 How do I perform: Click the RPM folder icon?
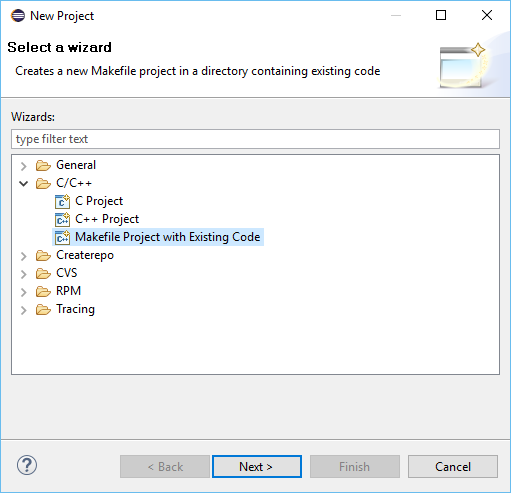[x=43, y=291]
